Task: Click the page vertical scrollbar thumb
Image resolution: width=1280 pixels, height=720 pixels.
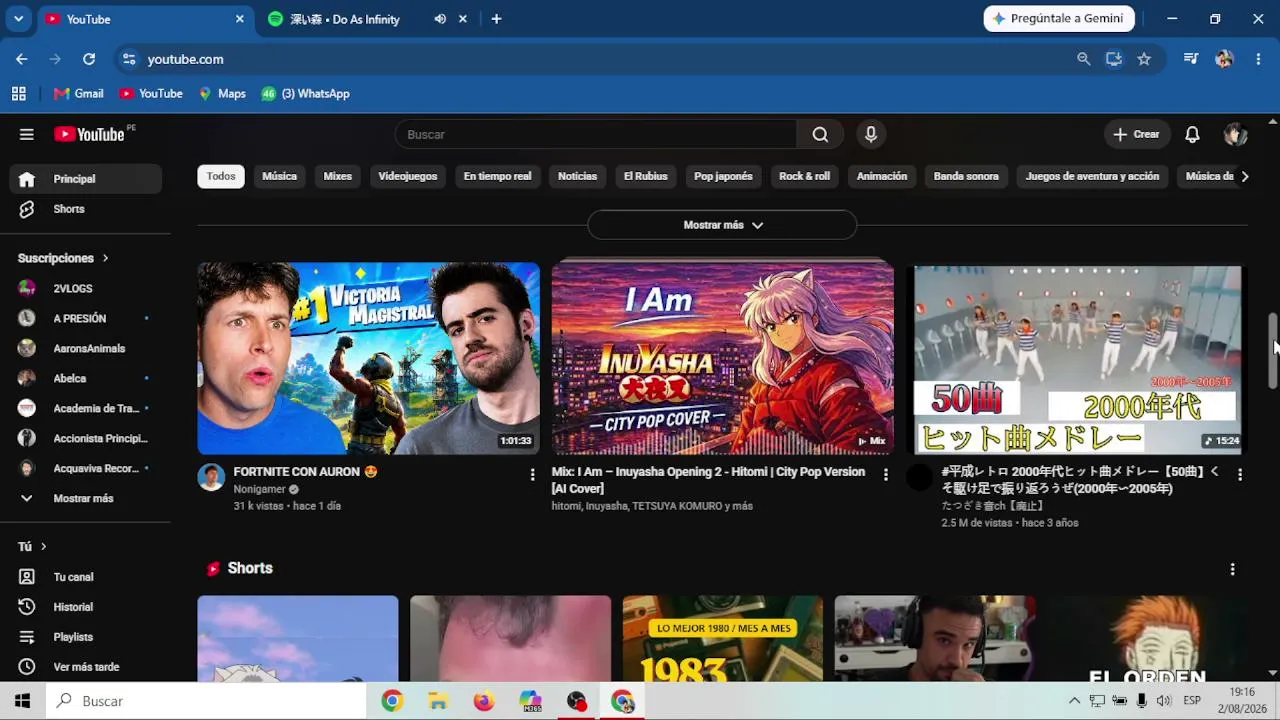Action: (1273, 351)
